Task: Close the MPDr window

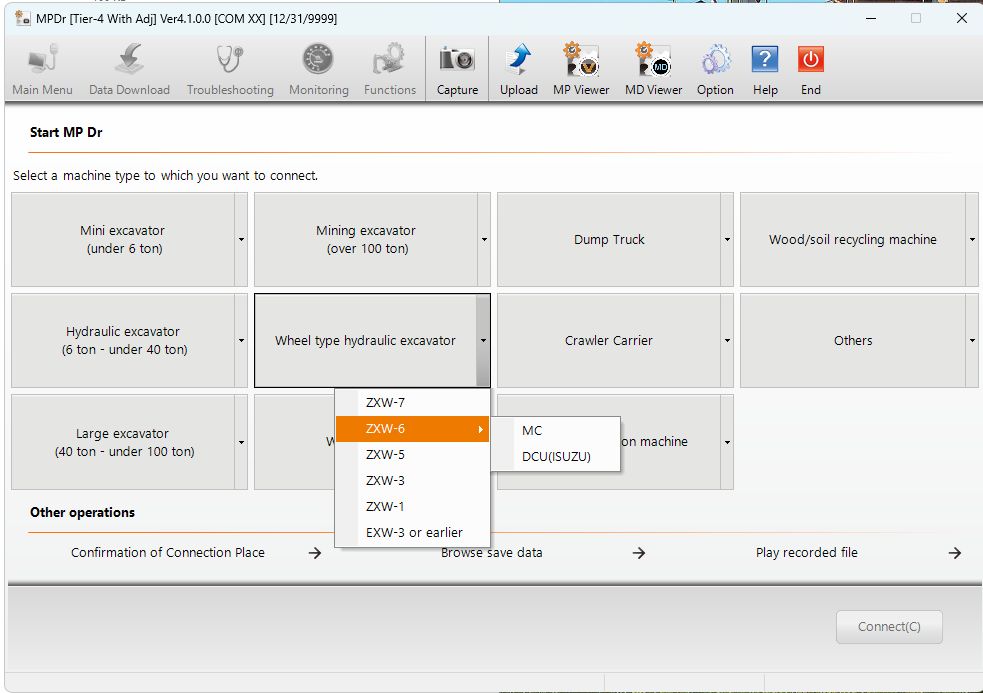Action: pos(961,18)
